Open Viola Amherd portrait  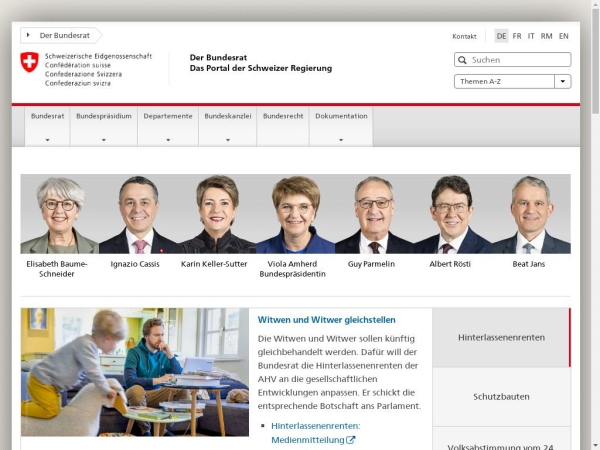pos(295,214)
